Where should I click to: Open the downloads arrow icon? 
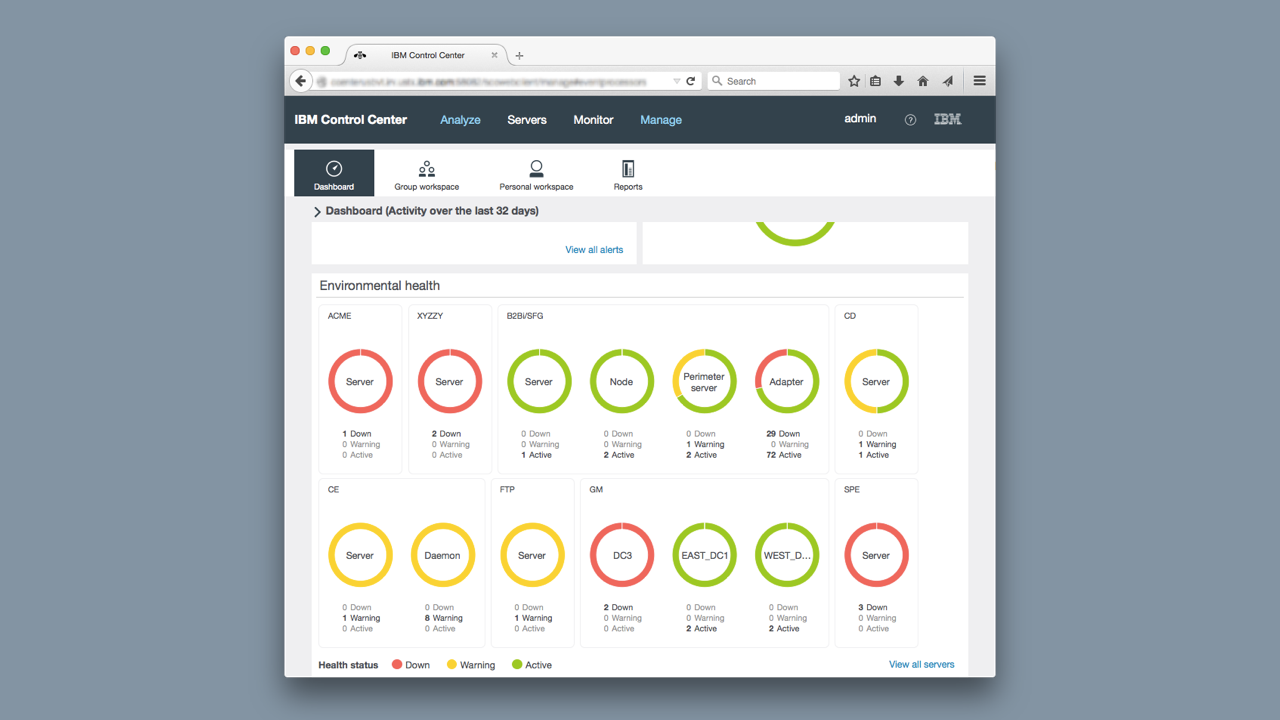(899, 80)
